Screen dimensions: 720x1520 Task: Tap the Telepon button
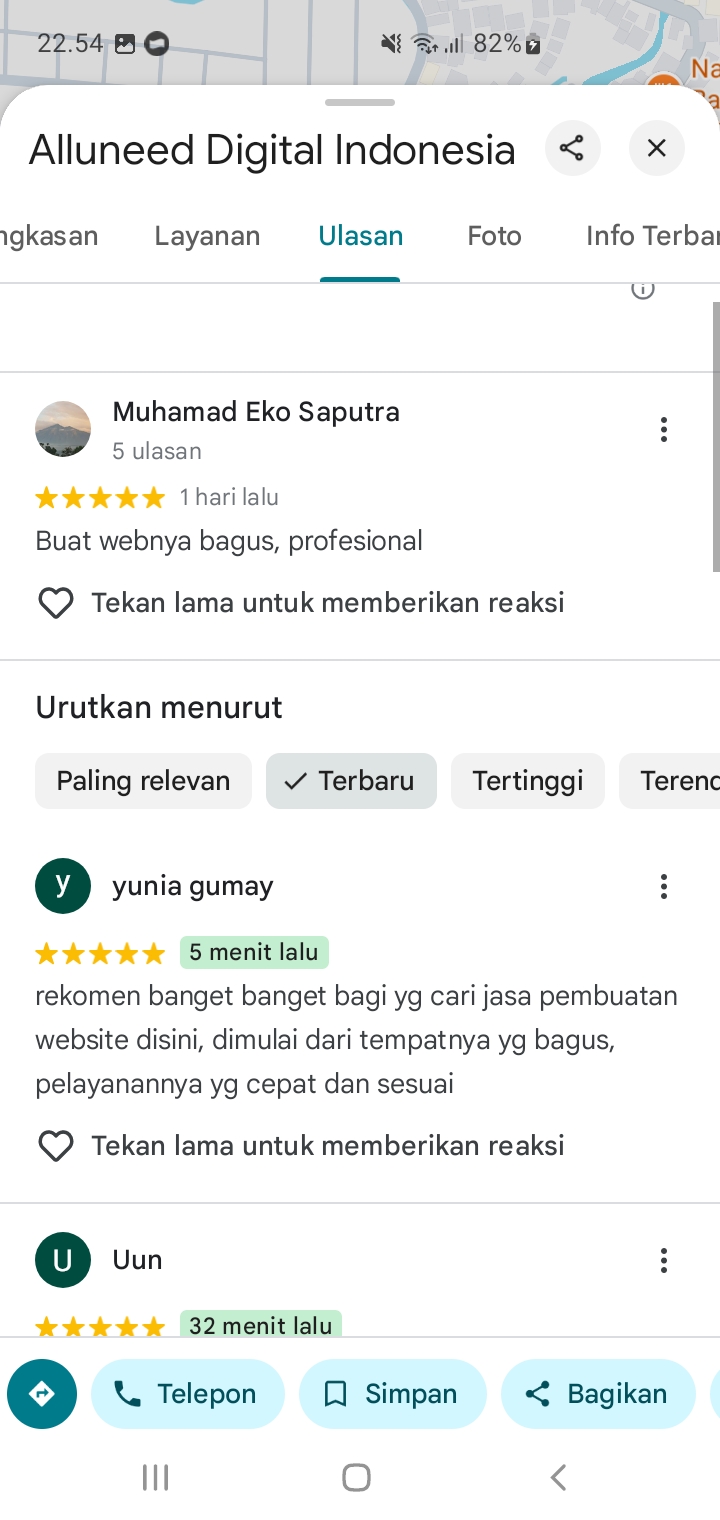click(x=188, y=1394)
